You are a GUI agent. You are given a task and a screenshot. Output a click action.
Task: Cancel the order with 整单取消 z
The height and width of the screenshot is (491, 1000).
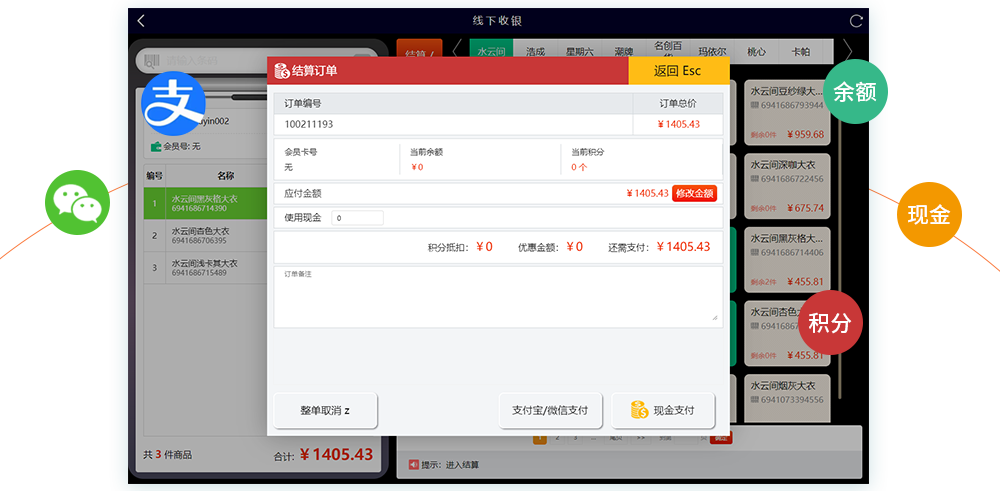click(x=325, y=410)
